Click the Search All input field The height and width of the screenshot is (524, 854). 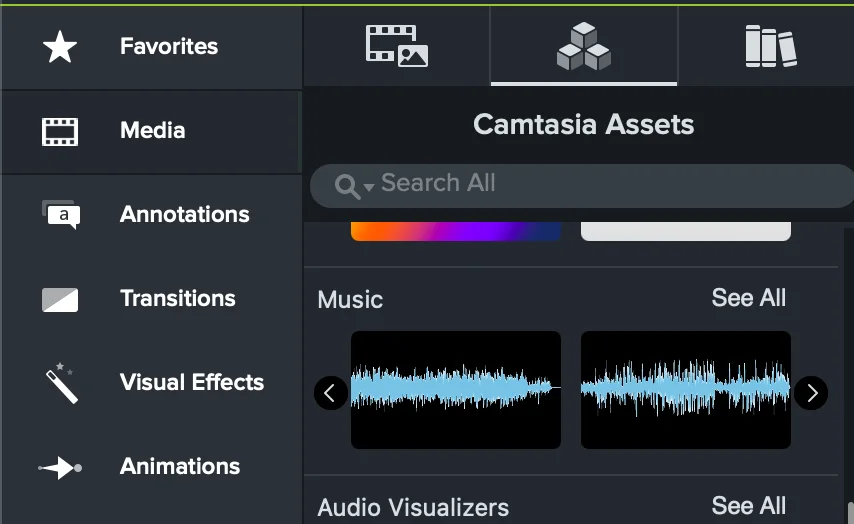pos(582,186)
